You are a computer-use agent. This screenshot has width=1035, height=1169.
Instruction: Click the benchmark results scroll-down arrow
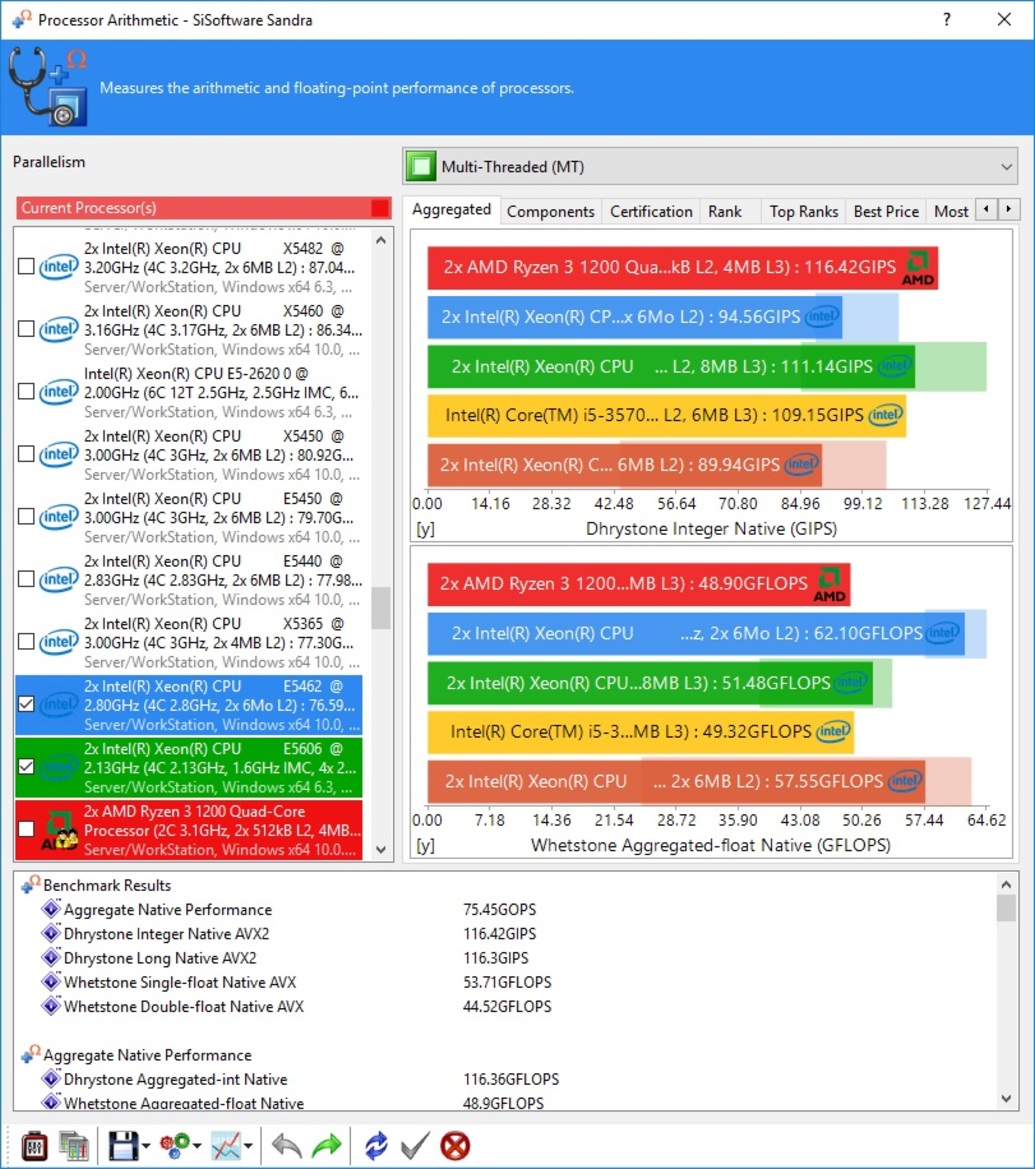(x=1006, y=1098)
